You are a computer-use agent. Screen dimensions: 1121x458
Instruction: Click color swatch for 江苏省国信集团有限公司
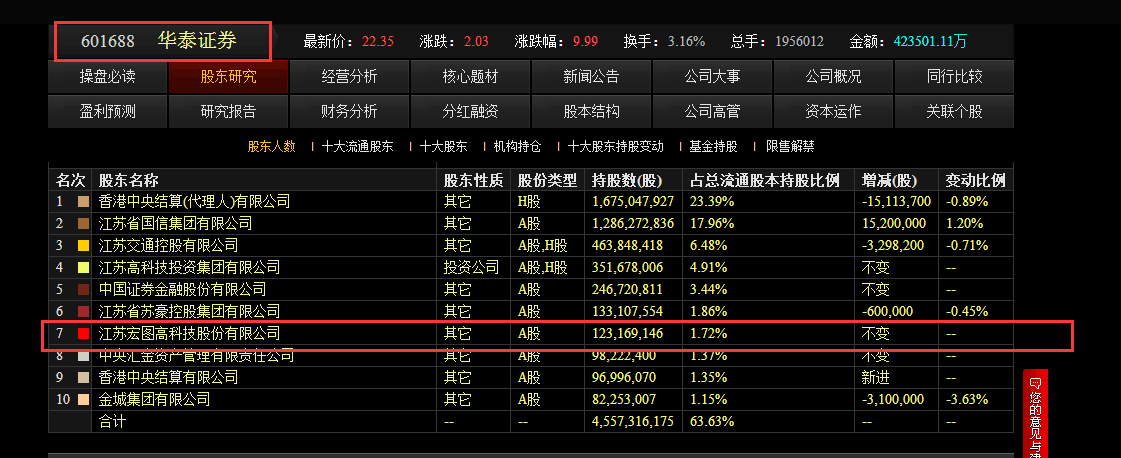pyautogui.click(x=83, y=224)
